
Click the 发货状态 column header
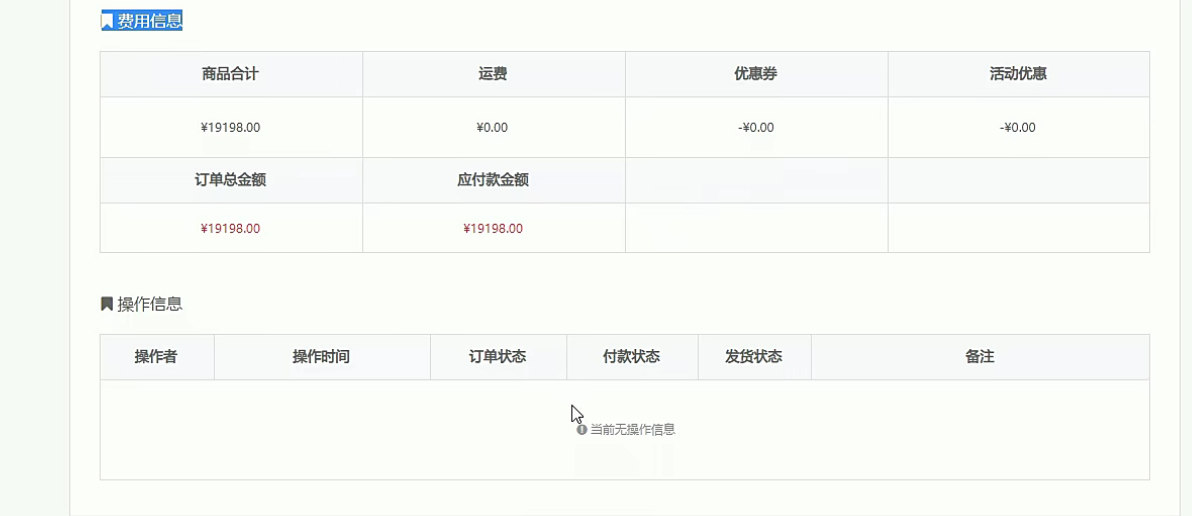click(x=754, y=356)
